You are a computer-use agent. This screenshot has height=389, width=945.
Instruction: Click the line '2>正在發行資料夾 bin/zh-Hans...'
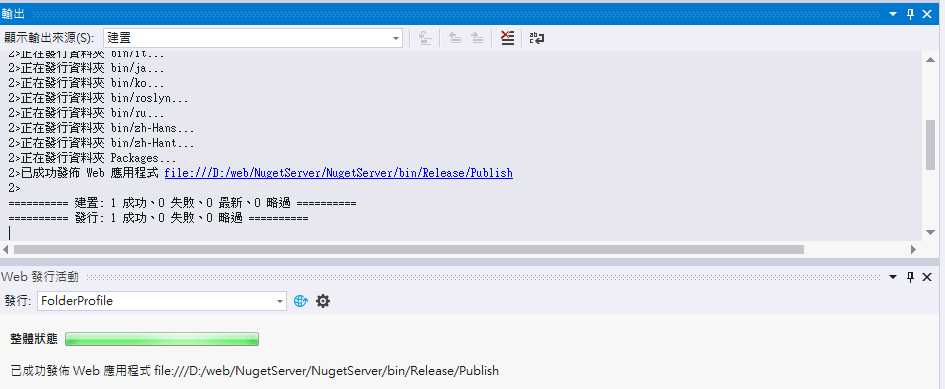[x=102, y=128]
